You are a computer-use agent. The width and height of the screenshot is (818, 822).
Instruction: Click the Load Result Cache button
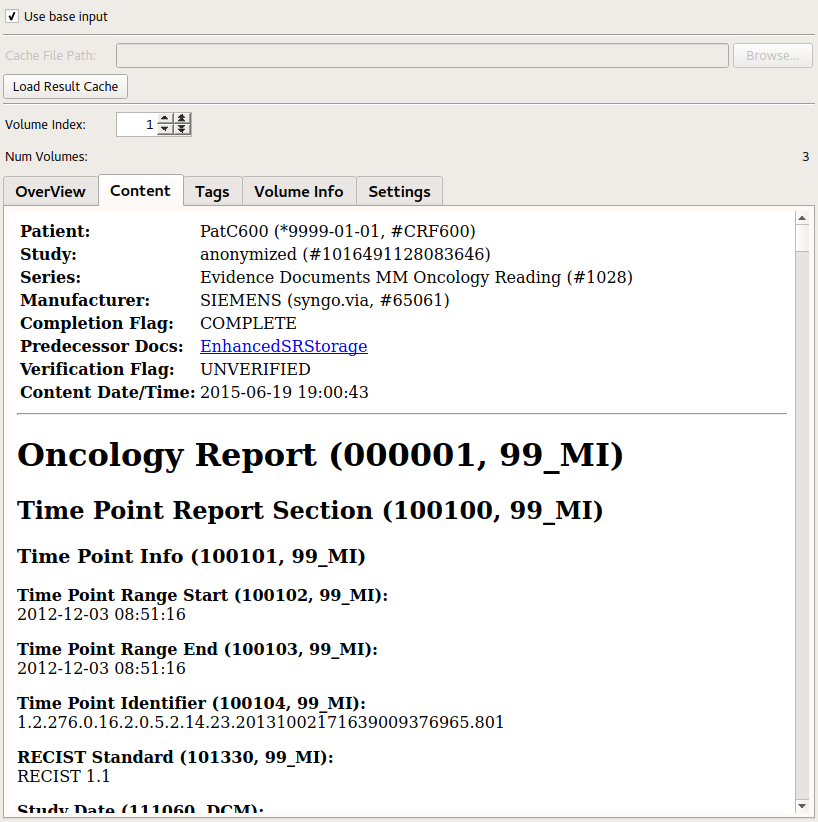point(65,87)
